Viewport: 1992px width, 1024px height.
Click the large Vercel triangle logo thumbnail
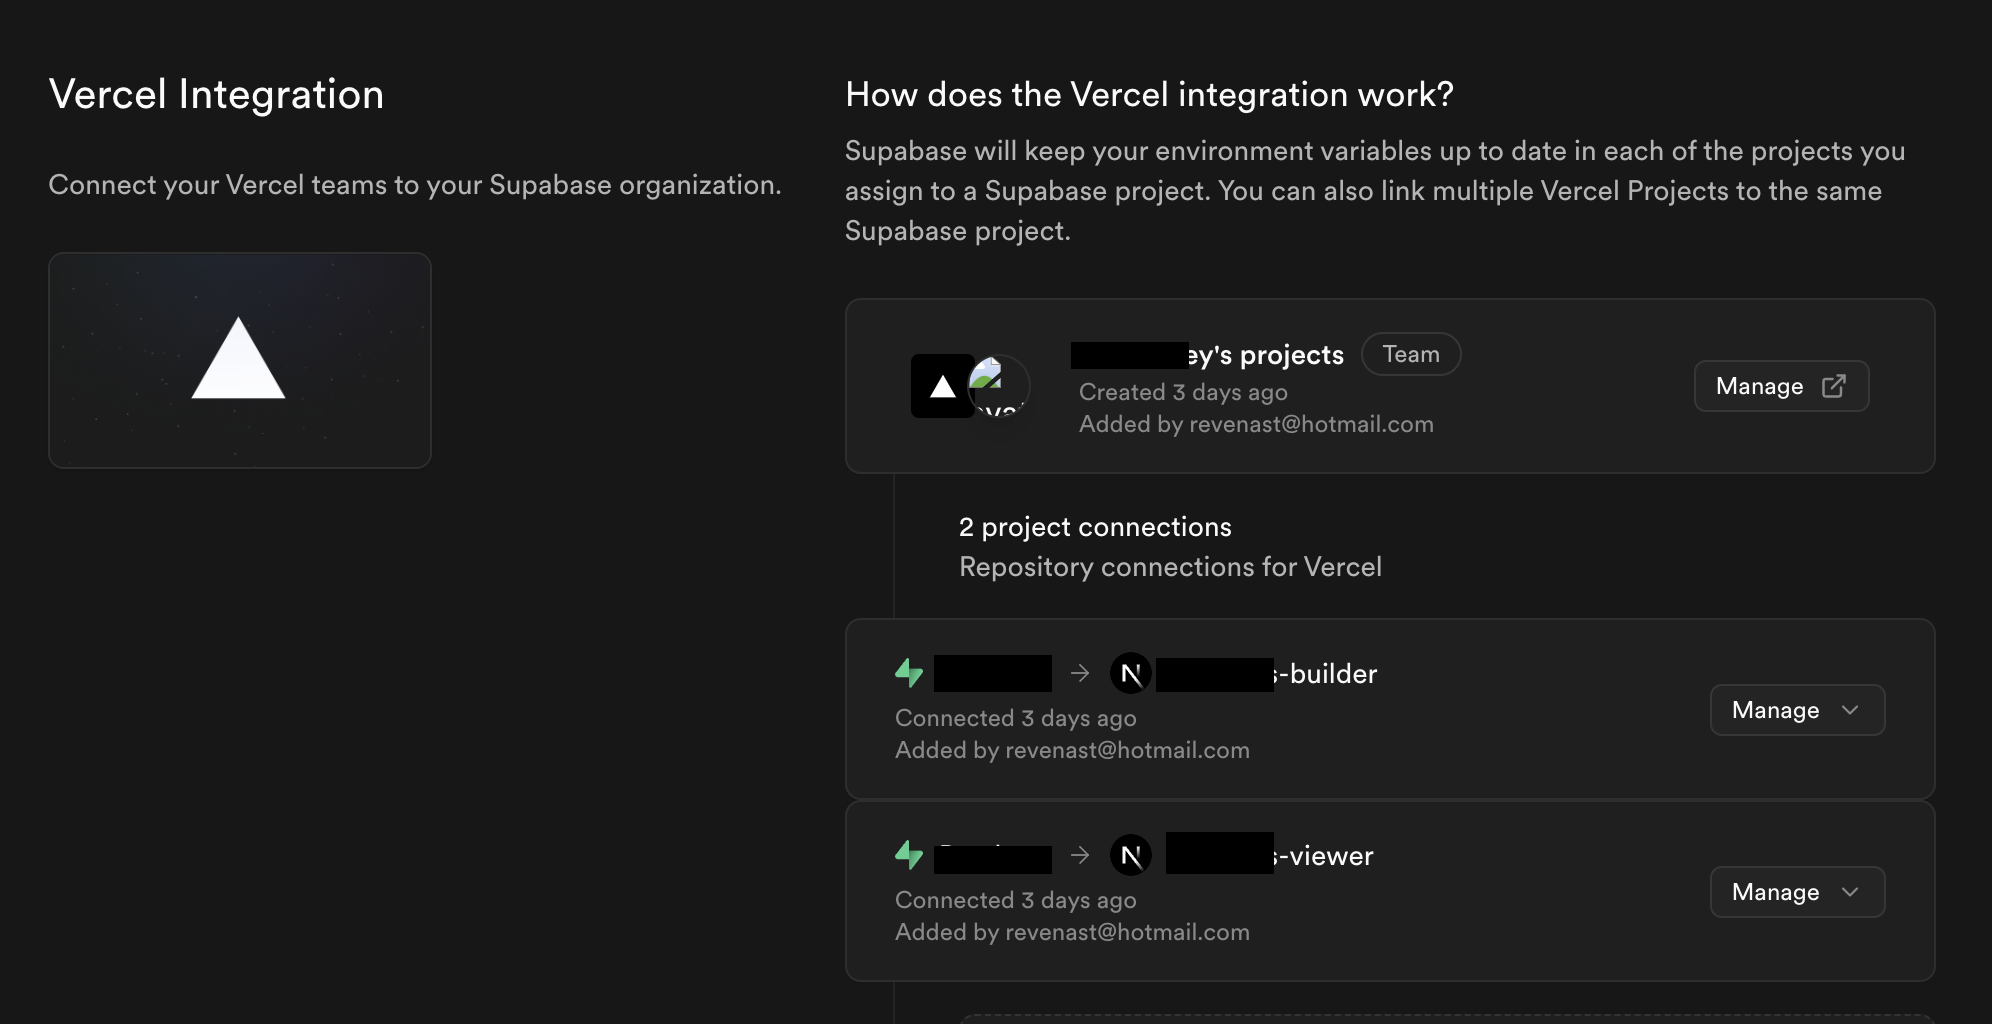[x=239, y=360]
